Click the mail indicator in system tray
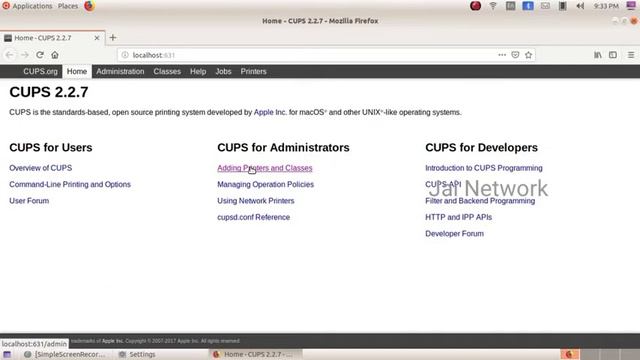This screenshot has height=360, width=640. 545,6
